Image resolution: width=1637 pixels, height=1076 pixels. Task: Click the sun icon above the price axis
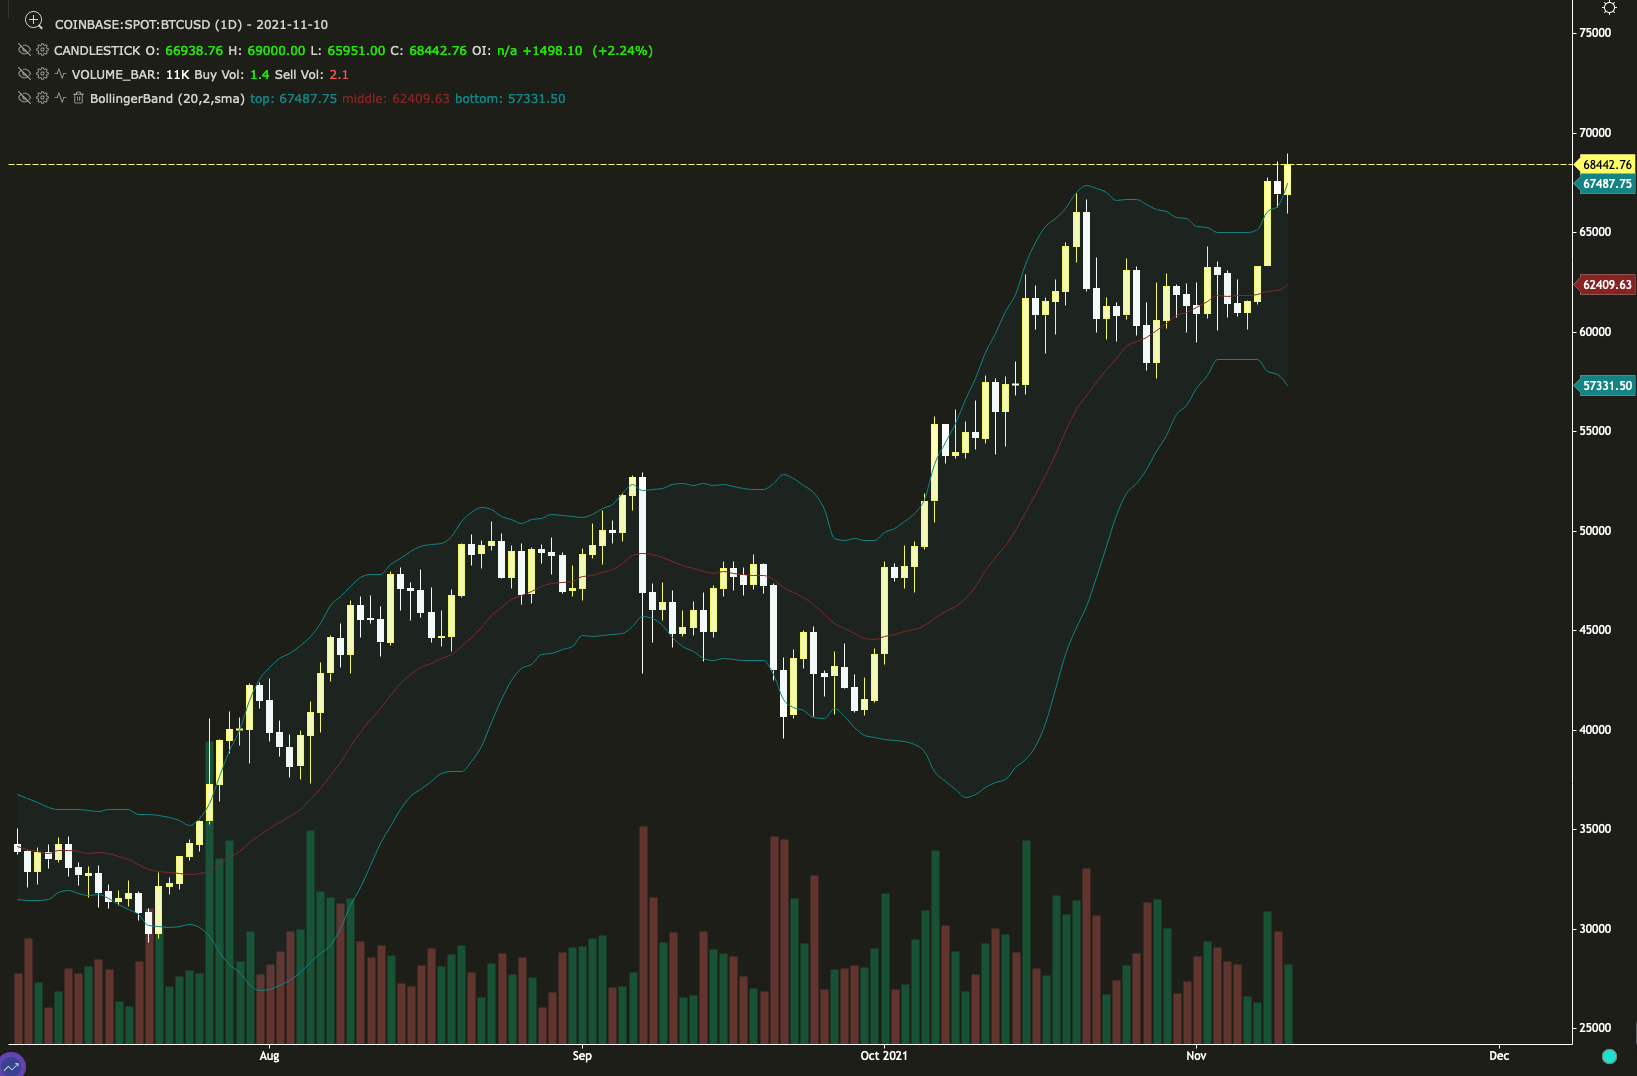click(x=1609, y=8)
